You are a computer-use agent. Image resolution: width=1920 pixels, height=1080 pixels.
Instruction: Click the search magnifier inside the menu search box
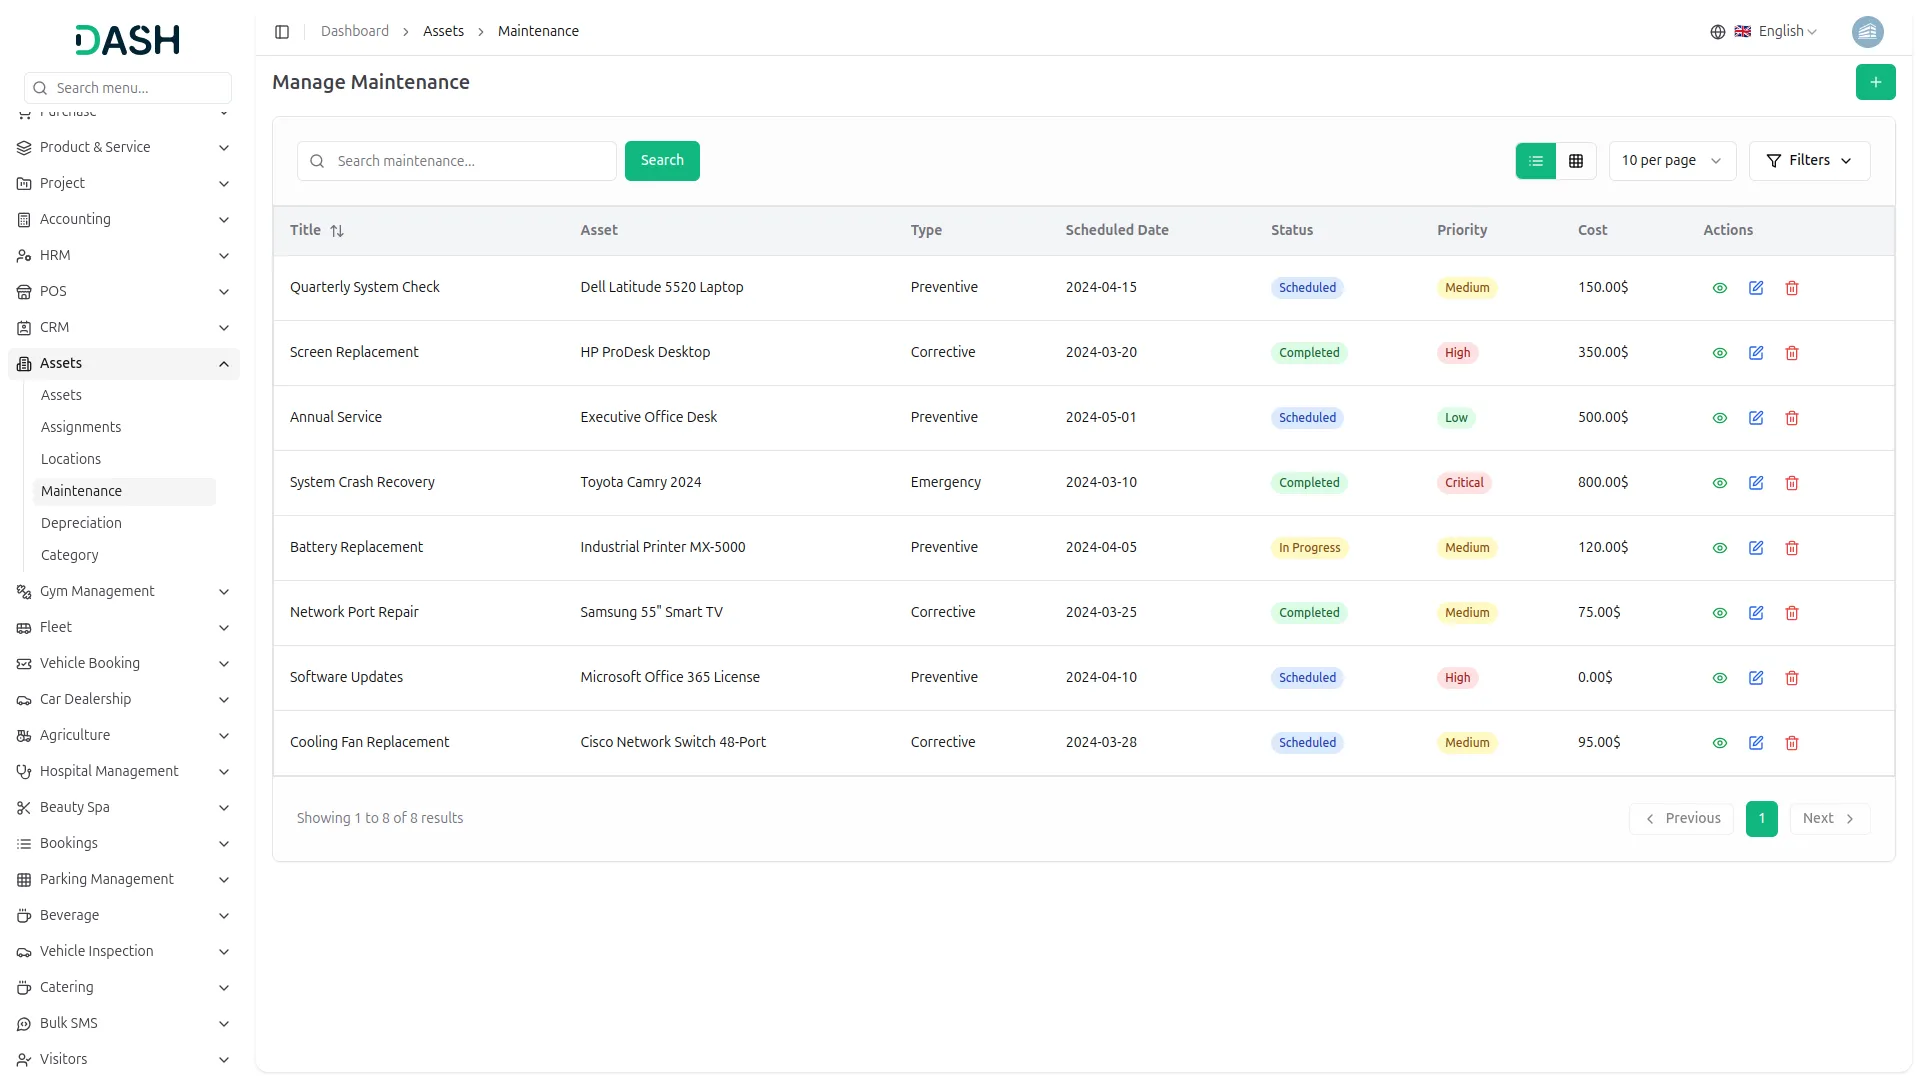[x=40, y=87]
